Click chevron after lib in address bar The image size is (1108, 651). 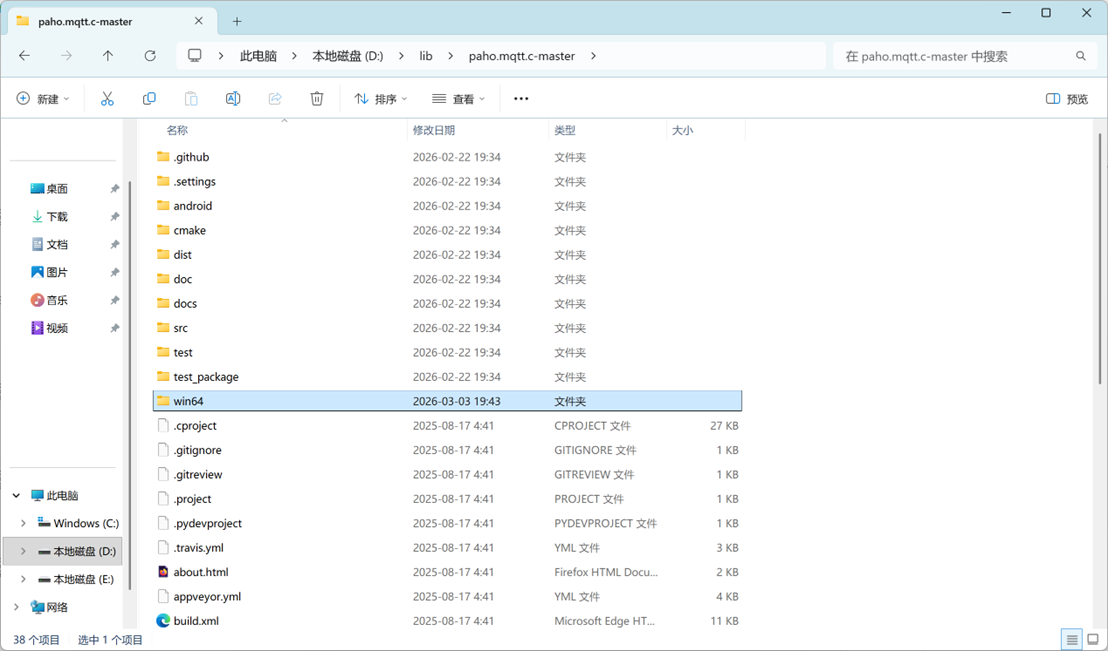[x=450, y=56]
